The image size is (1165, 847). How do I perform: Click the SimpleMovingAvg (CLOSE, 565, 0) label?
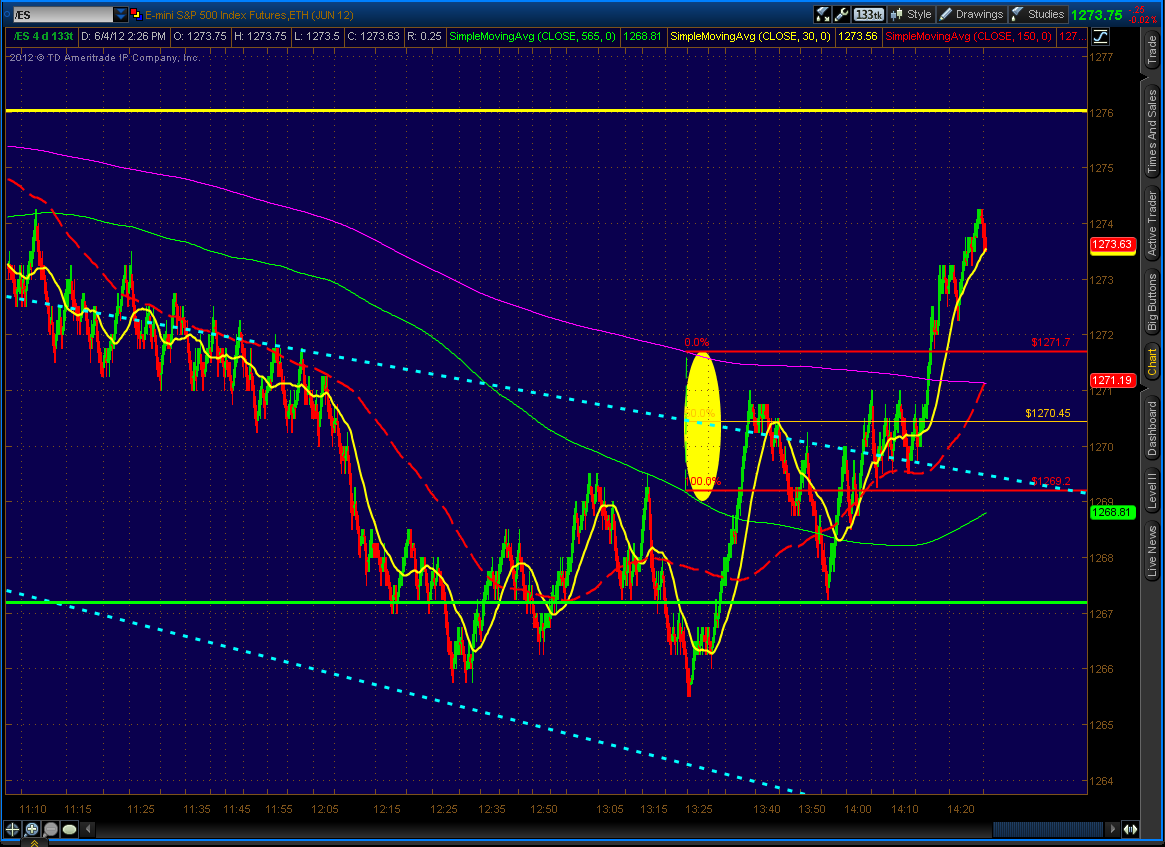point(532,36)
